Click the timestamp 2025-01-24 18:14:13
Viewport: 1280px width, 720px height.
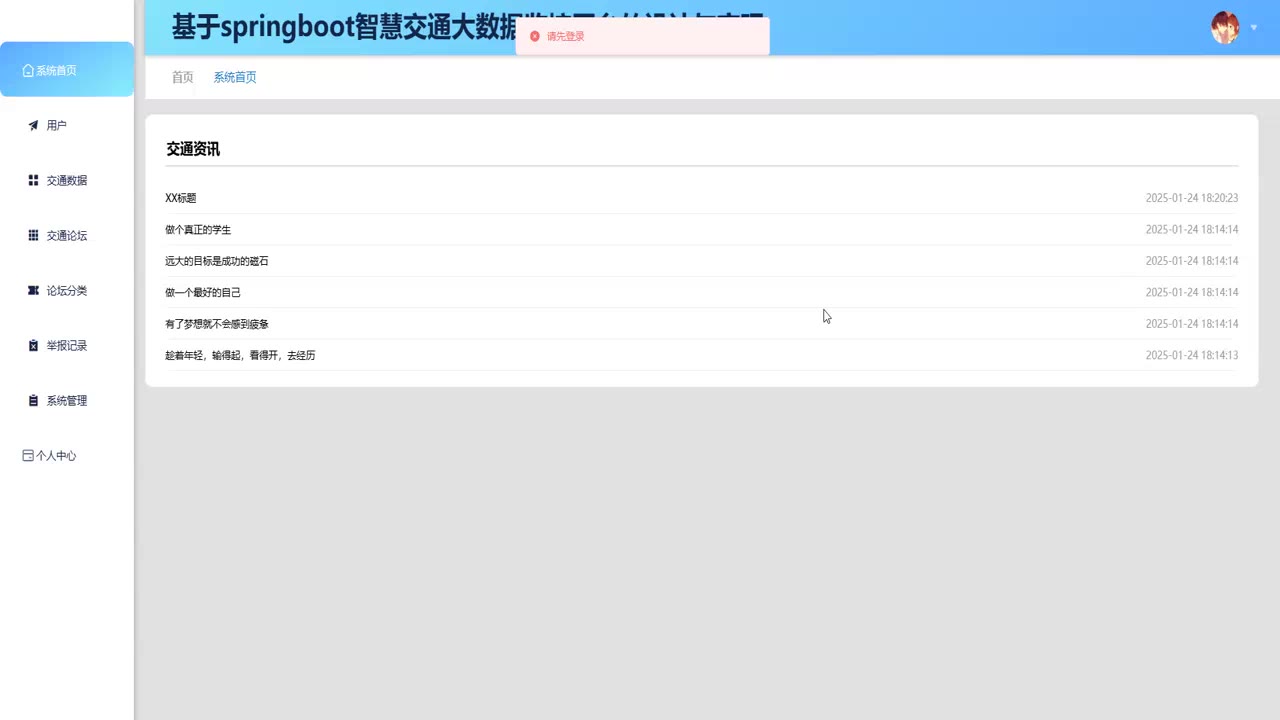click(x=1192, y=355)
